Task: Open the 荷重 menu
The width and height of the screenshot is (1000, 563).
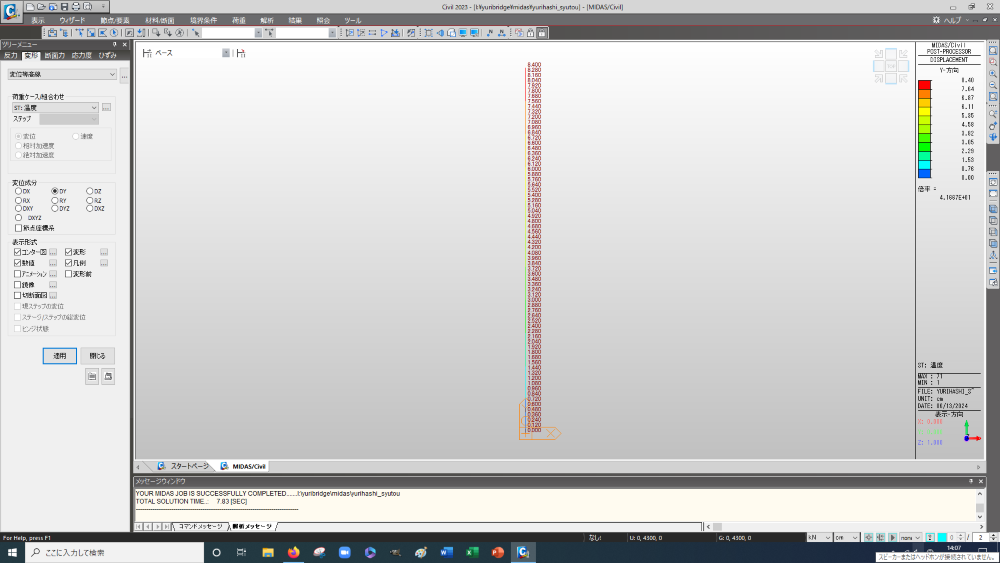Action: point(239,20)
